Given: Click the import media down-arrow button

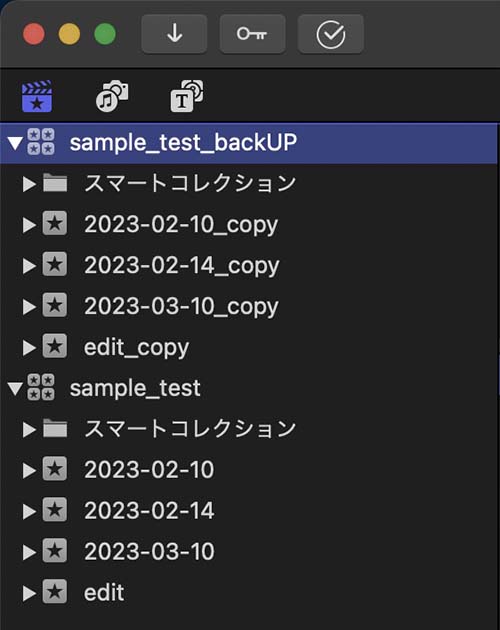Looking at the screenshot, I should (174, 34).
